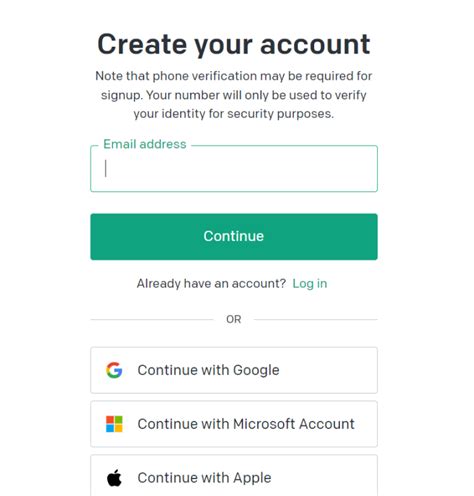Click the black Apple logo icon

114,478
